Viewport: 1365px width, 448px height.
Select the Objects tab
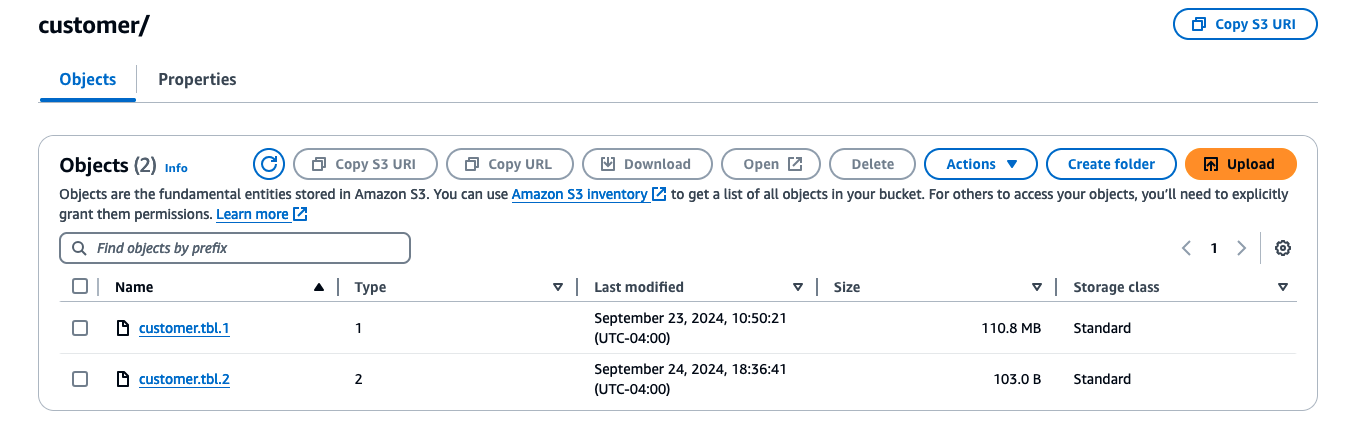coord(88,79)
